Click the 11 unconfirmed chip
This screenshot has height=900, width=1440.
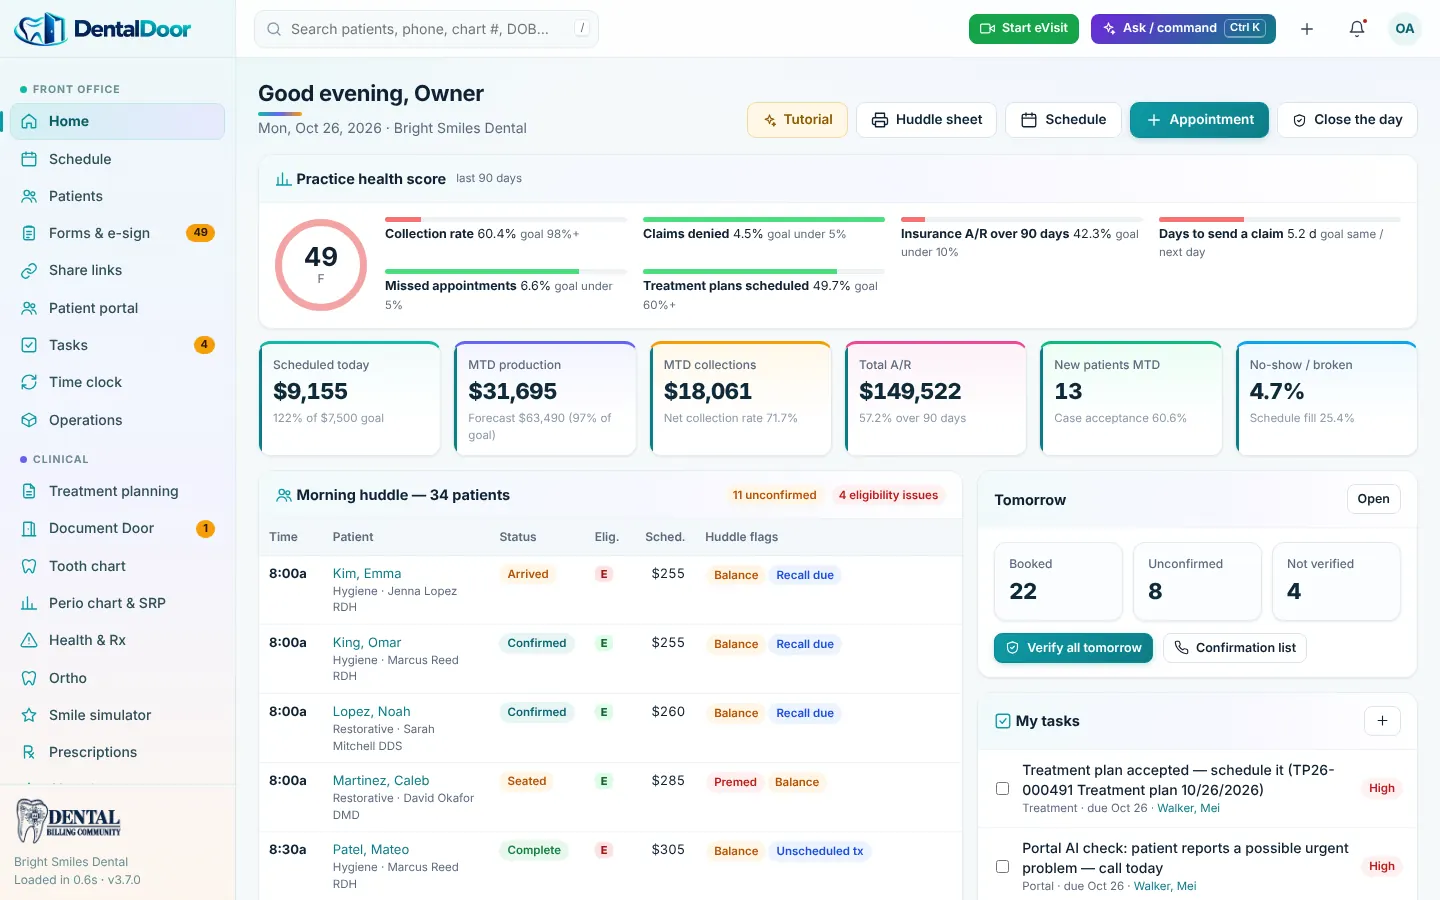click(x=774, y=495)
